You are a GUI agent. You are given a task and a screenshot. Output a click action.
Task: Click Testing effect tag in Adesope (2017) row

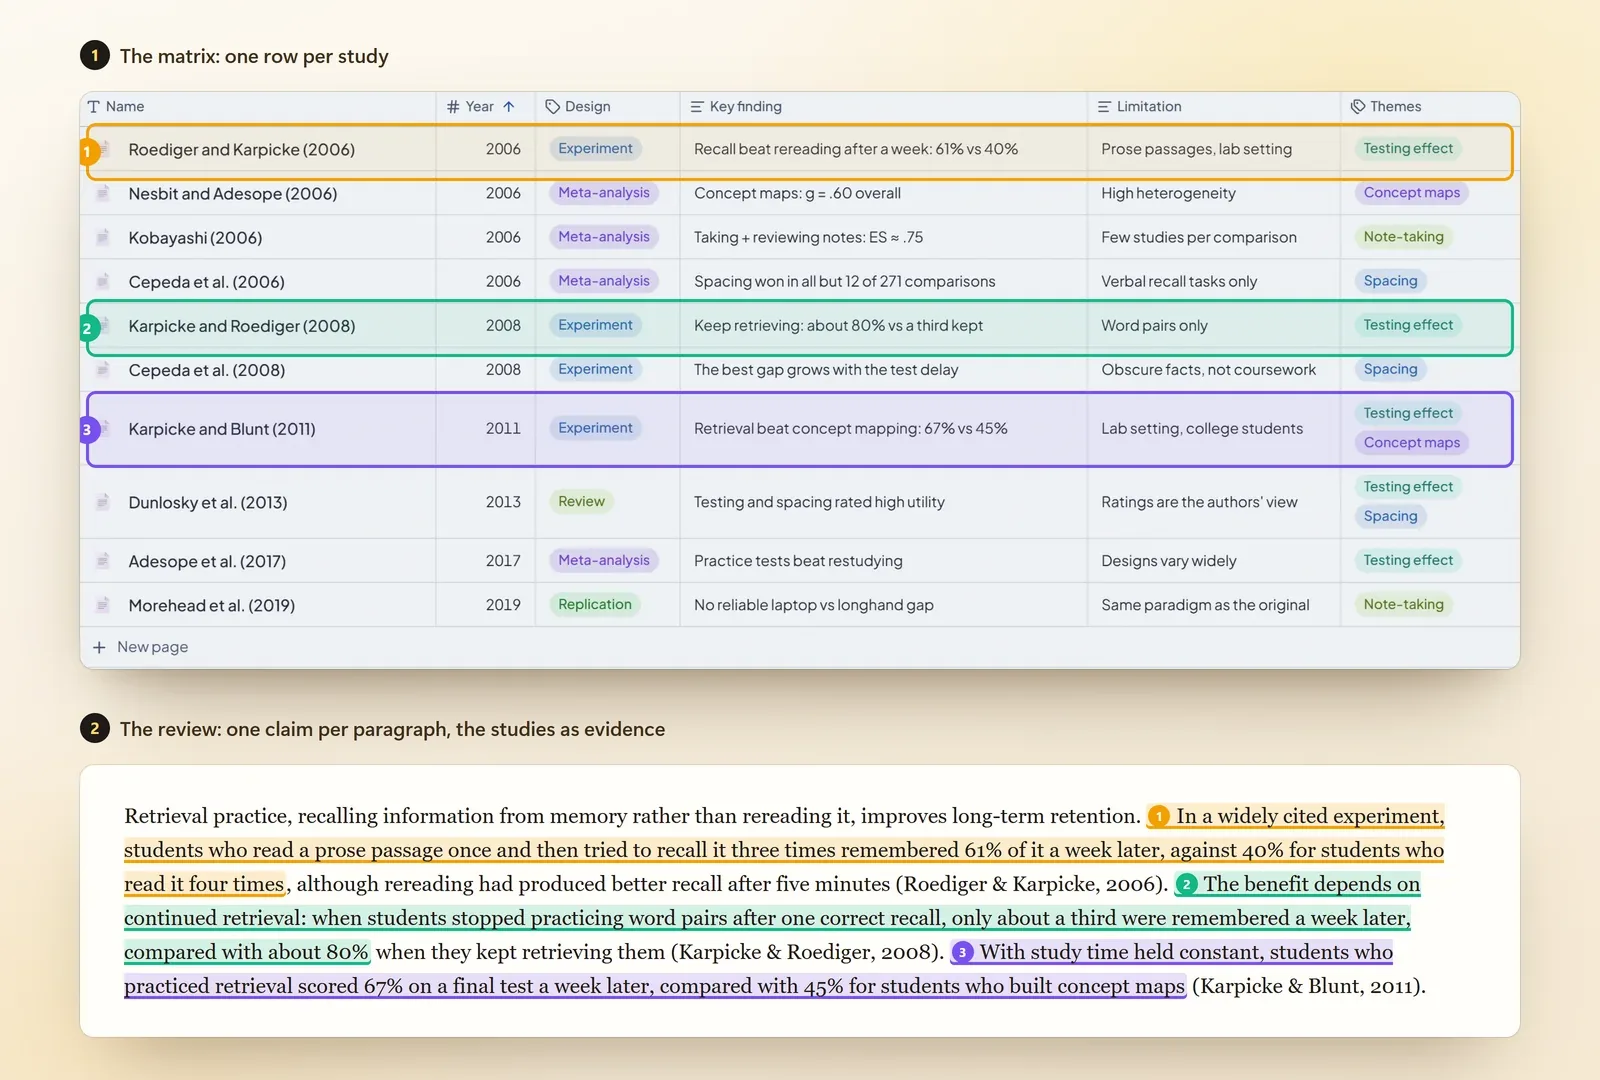(1408, 561)
